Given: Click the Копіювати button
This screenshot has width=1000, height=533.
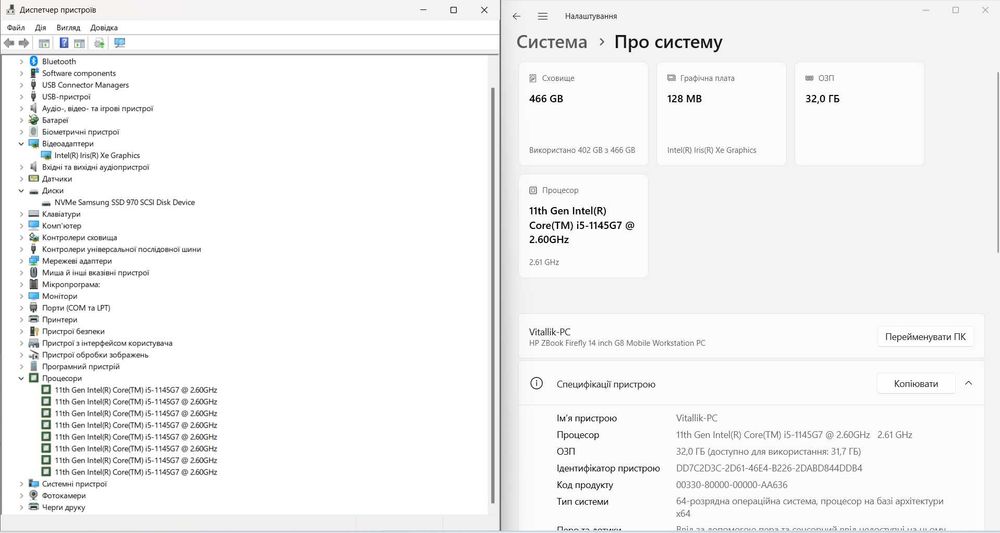Looking at the screenshot, I should (x=916, y=384).
